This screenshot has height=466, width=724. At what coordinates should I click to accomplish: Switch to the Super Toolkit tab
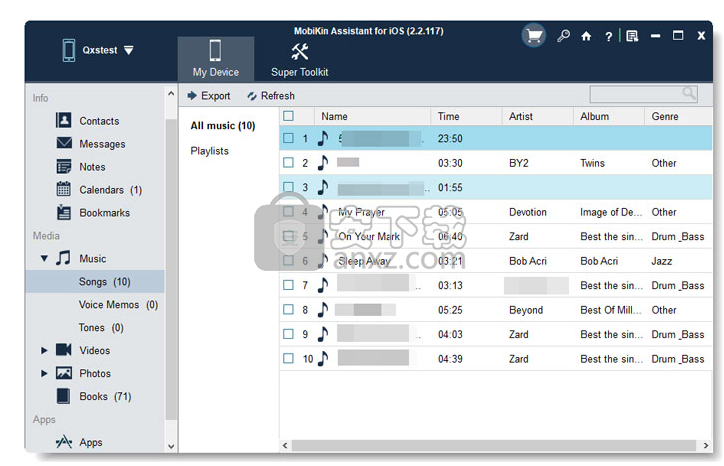click(300, 59)
